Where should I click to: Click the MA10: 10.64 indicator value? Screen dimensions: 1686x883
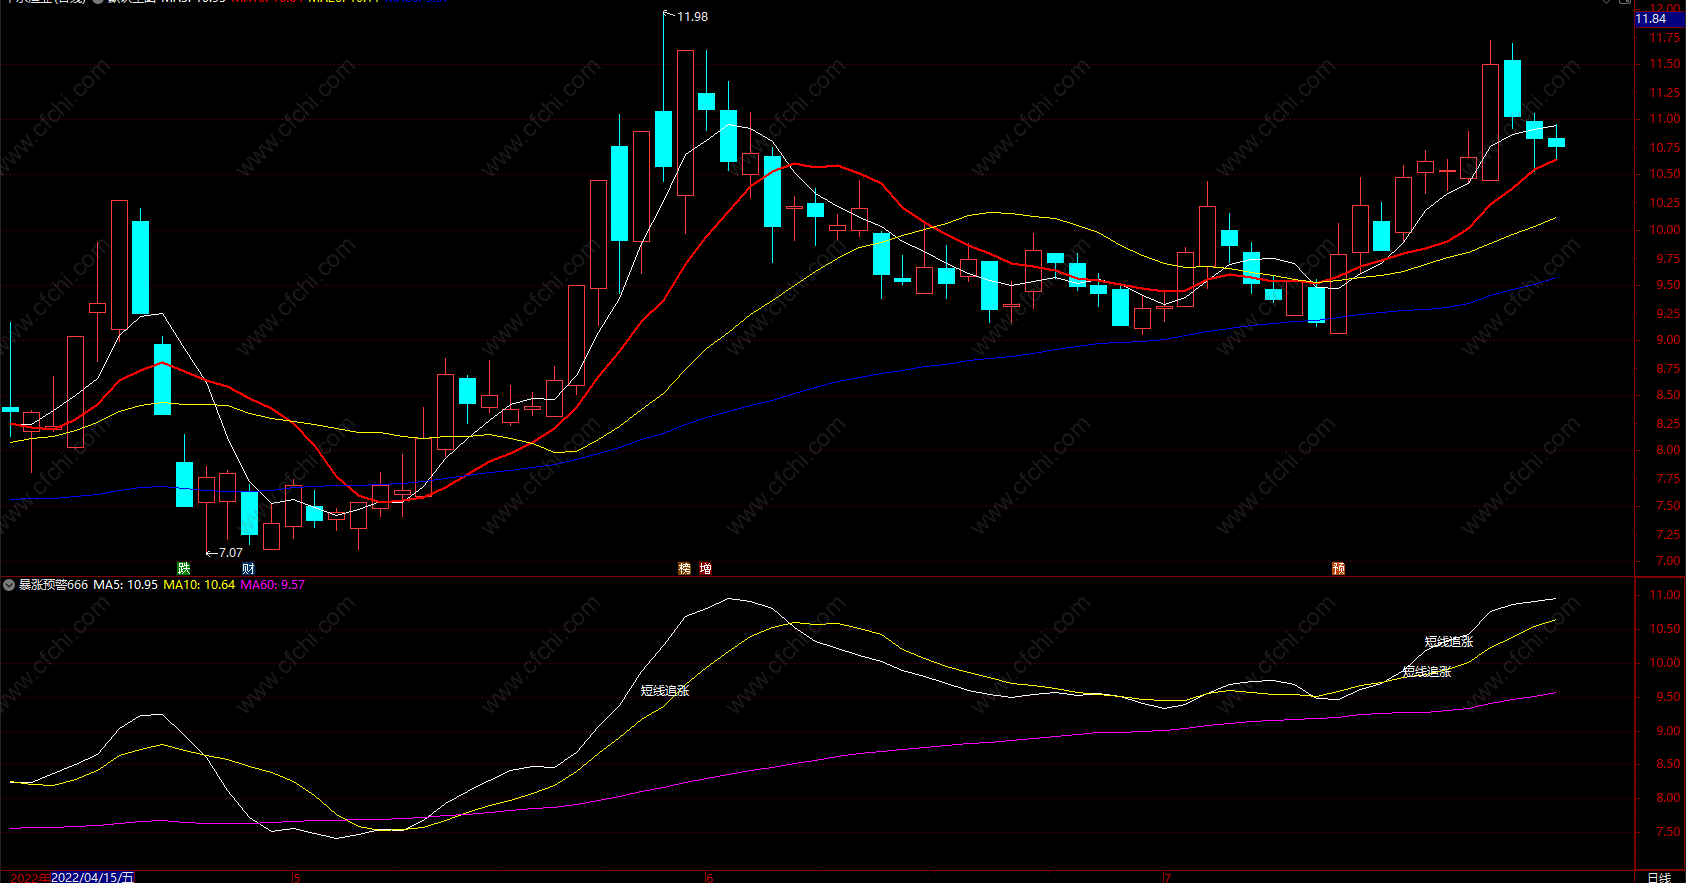(x=200, y=585)
